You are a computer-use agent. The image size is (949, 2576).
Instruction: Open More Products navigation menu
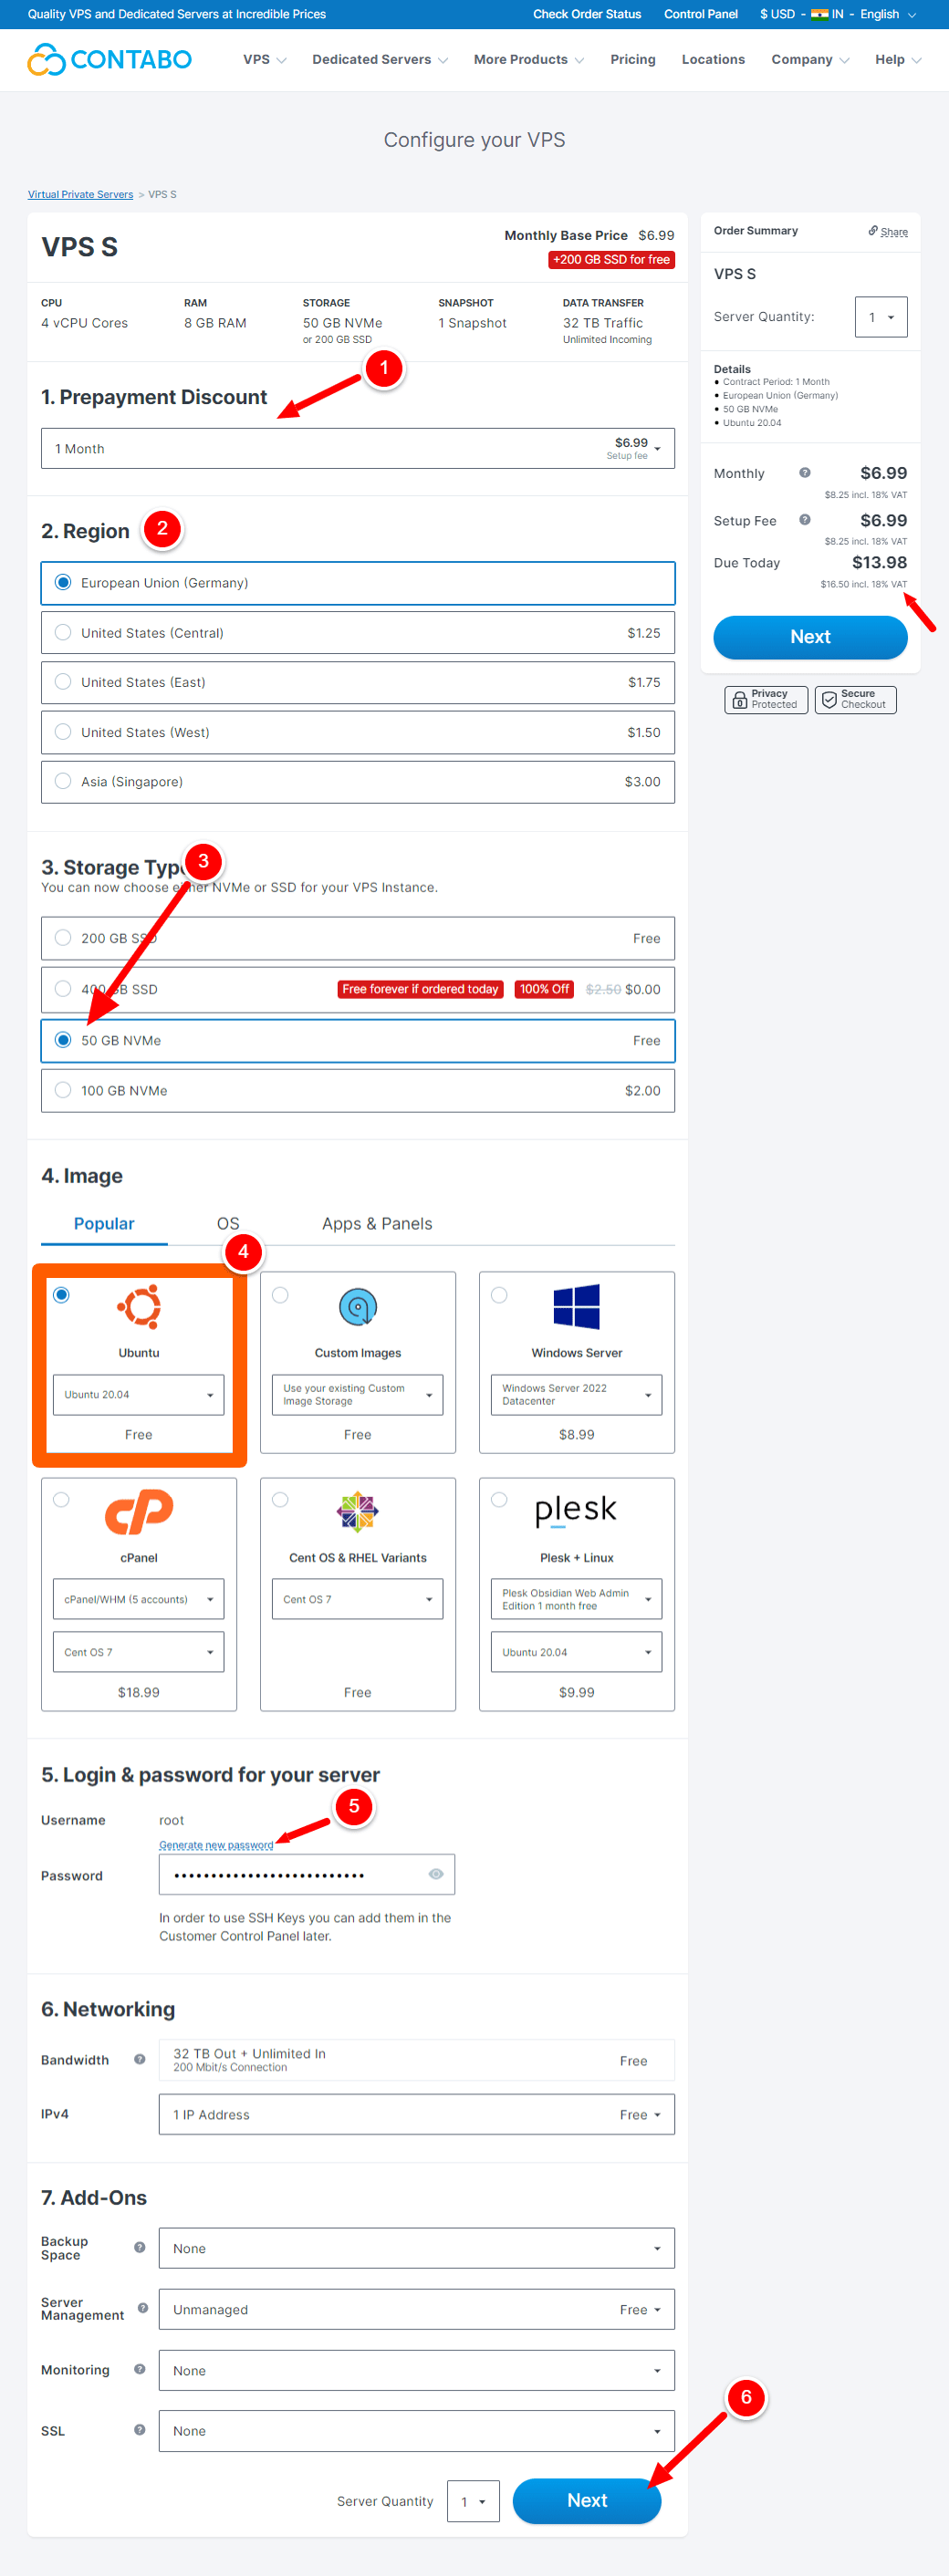pos(529,60)
